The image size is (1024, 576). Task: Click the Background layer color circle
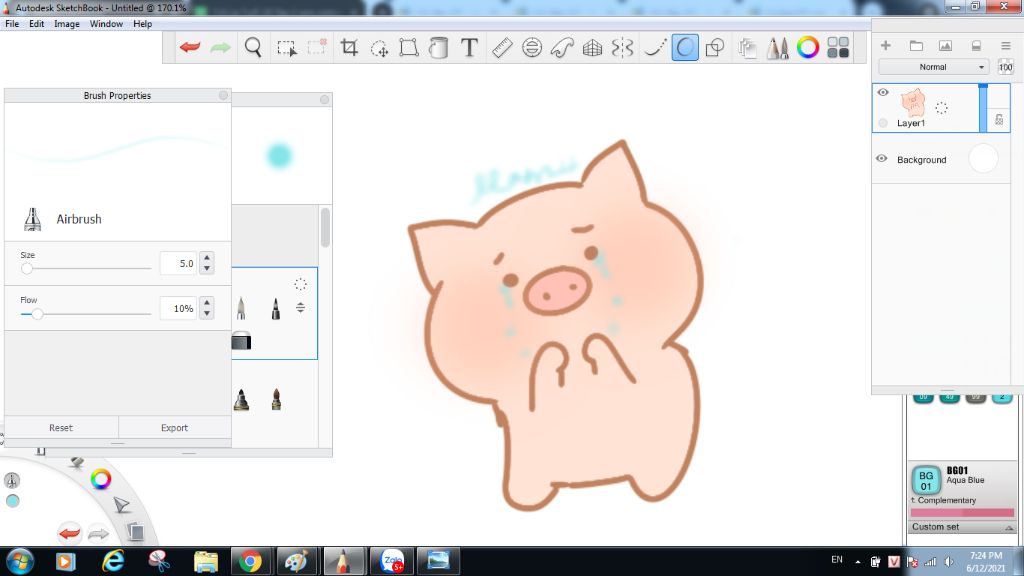[984, 159]
